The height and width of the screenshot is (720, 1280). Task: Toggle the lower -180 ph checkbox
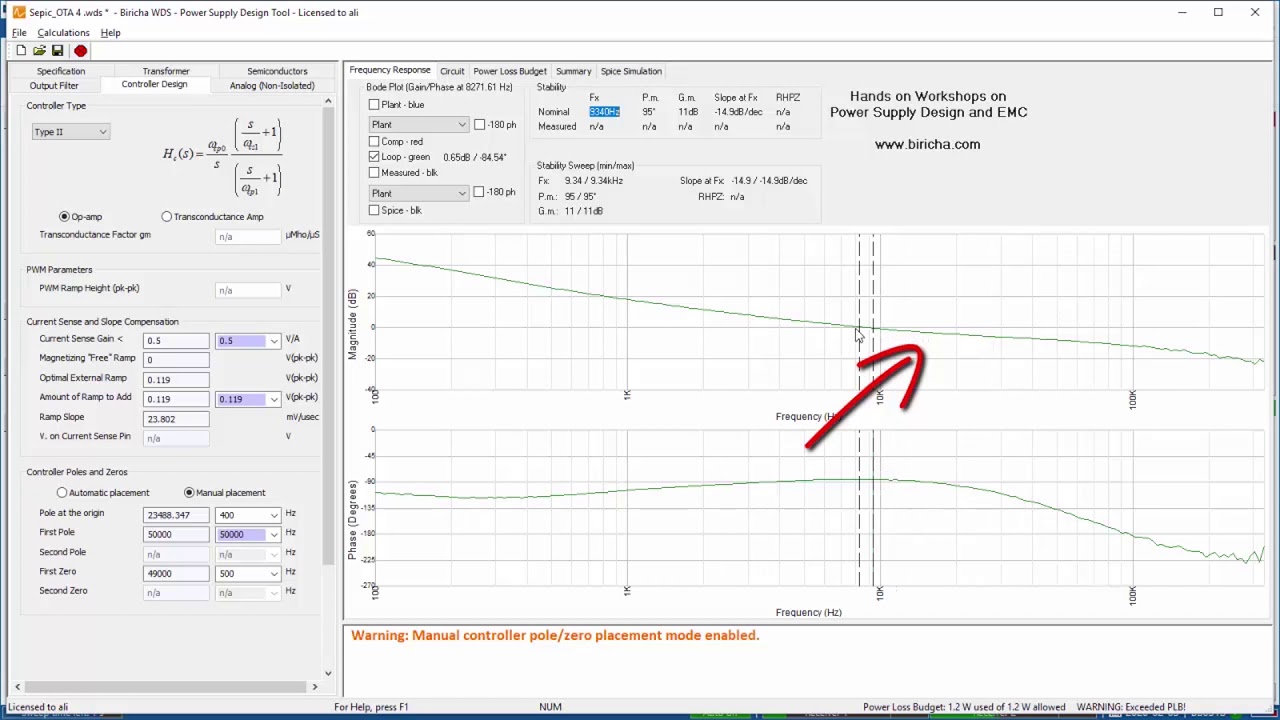tap(479, 192)
